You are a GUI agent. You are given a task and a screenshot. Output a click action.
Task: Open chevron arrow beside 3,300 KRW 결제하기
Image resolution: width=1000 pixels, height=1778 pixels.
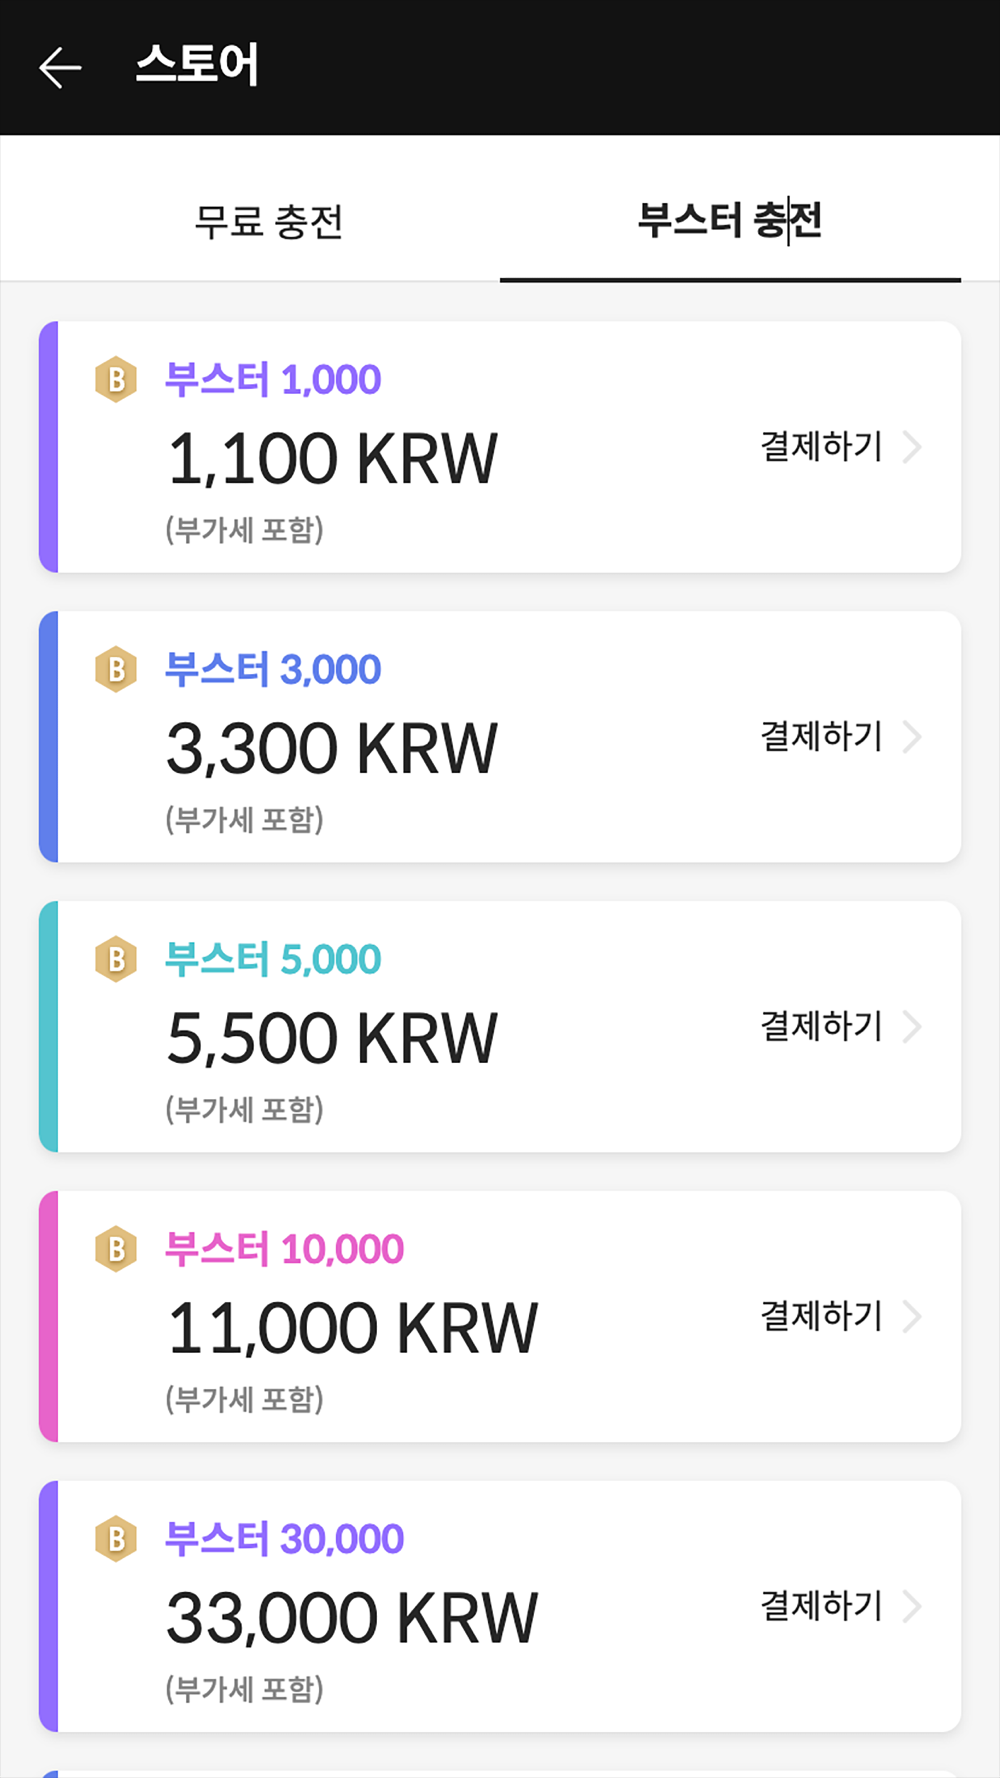[x=912, y=737]
